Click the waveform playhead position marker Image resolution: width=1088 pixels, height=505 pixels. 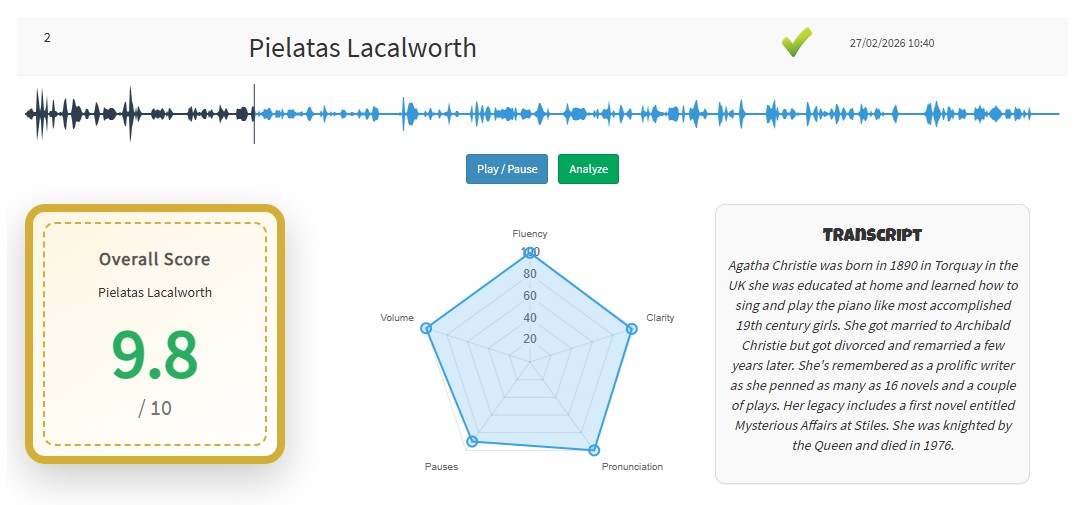point(254,114)
